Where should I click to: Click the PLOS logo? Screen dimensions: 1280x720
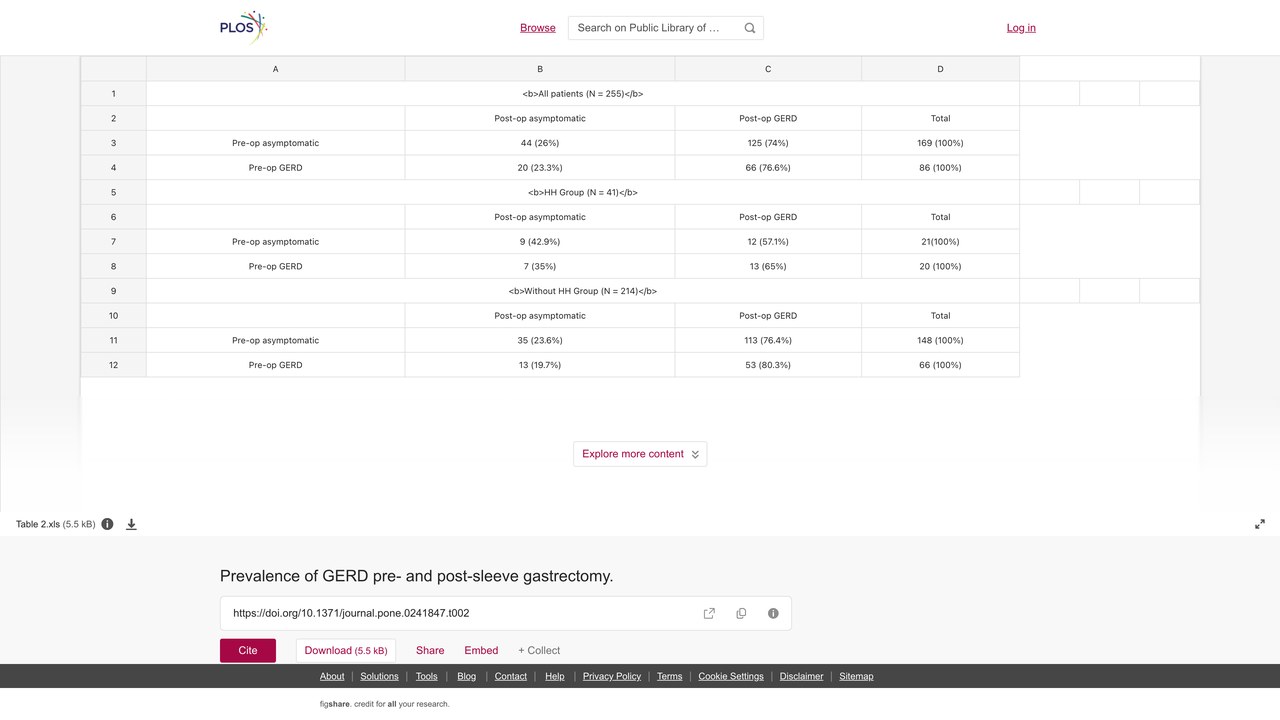[244, 27]
